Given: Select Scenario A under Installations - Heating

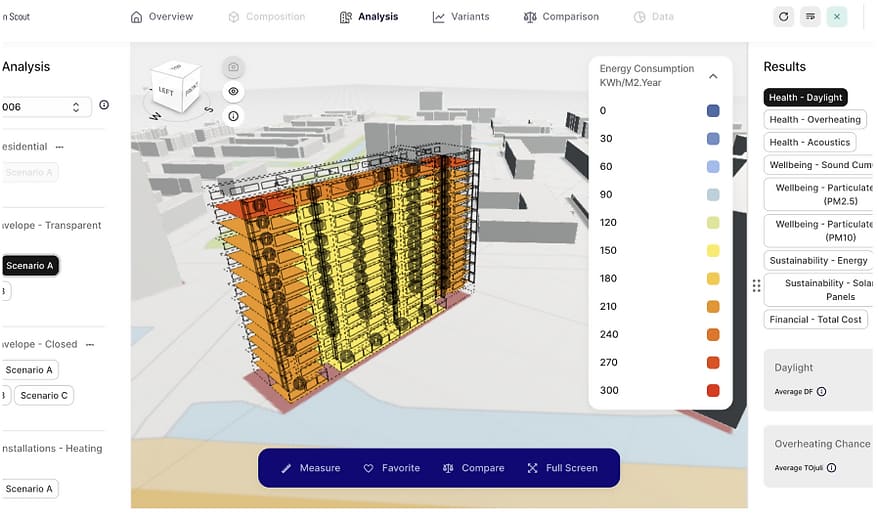Looking at the screenshot, I should click(x=29, y=489).
